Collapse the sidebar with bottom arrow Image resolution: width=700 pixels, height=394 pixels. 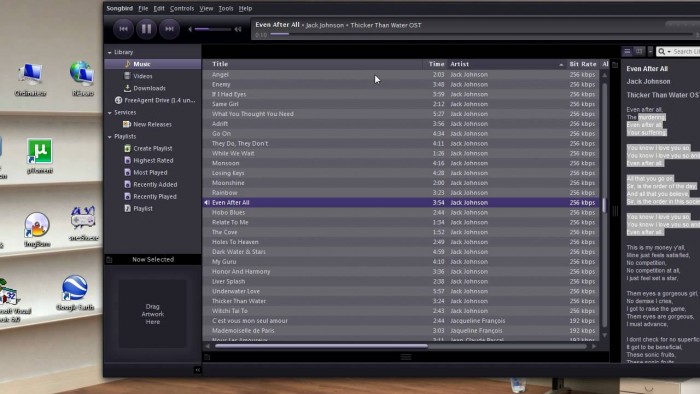tap(197, 370)
